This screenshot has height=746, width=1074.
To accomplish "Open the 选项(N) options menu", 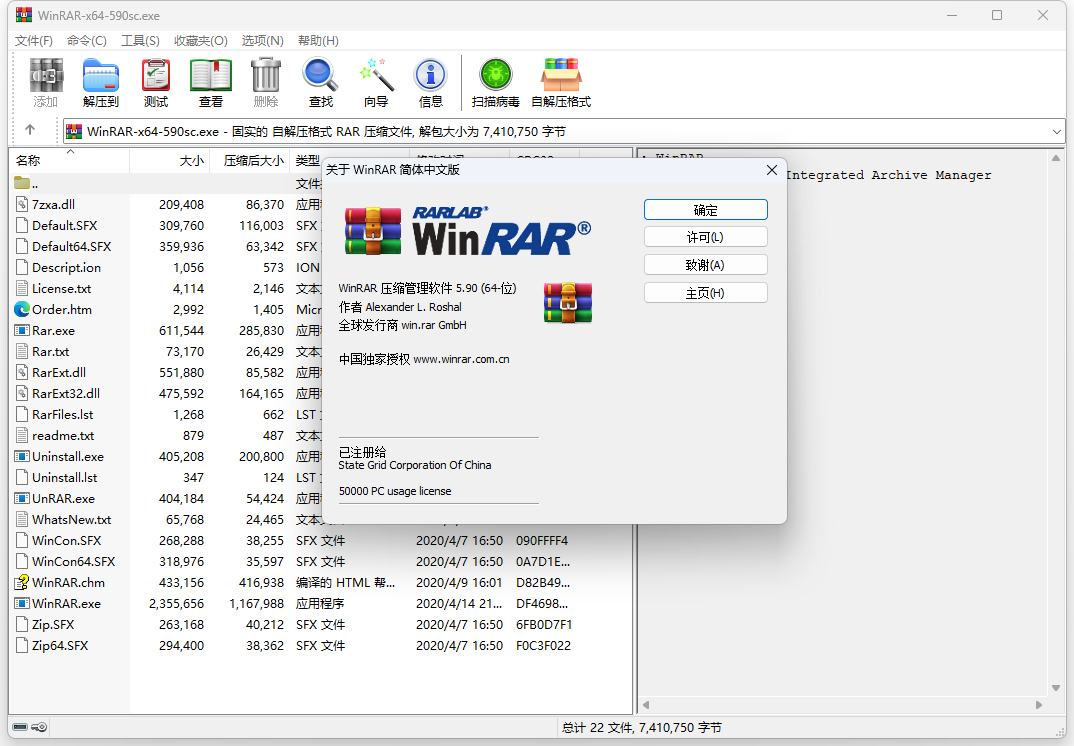I will (262, 41).
